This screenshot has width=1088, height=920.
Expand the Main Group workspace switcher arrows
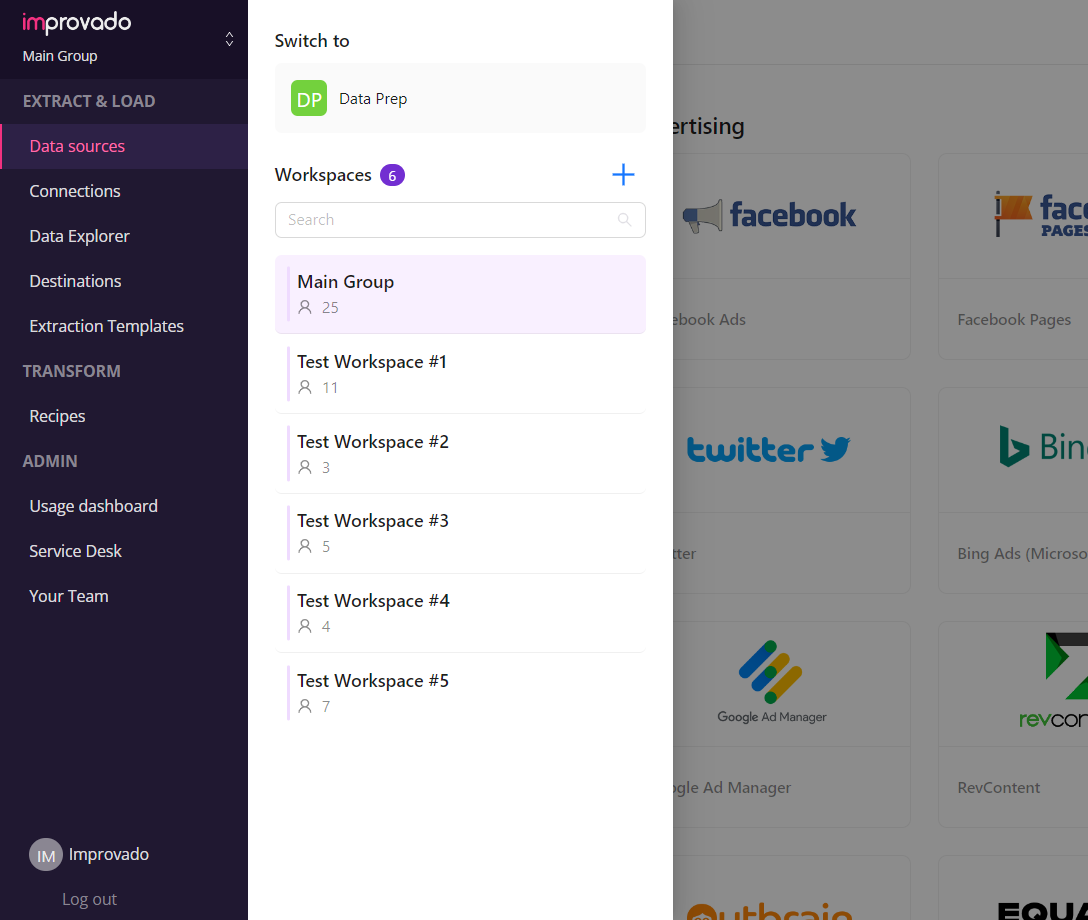[x=229, y=39]
